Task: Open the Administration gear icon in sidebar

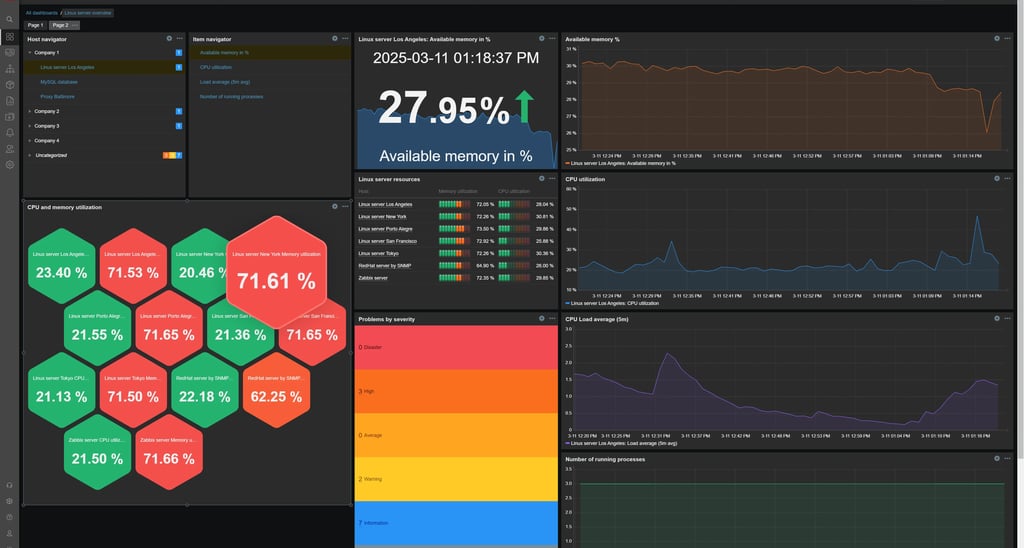Action: pos(9,165)
